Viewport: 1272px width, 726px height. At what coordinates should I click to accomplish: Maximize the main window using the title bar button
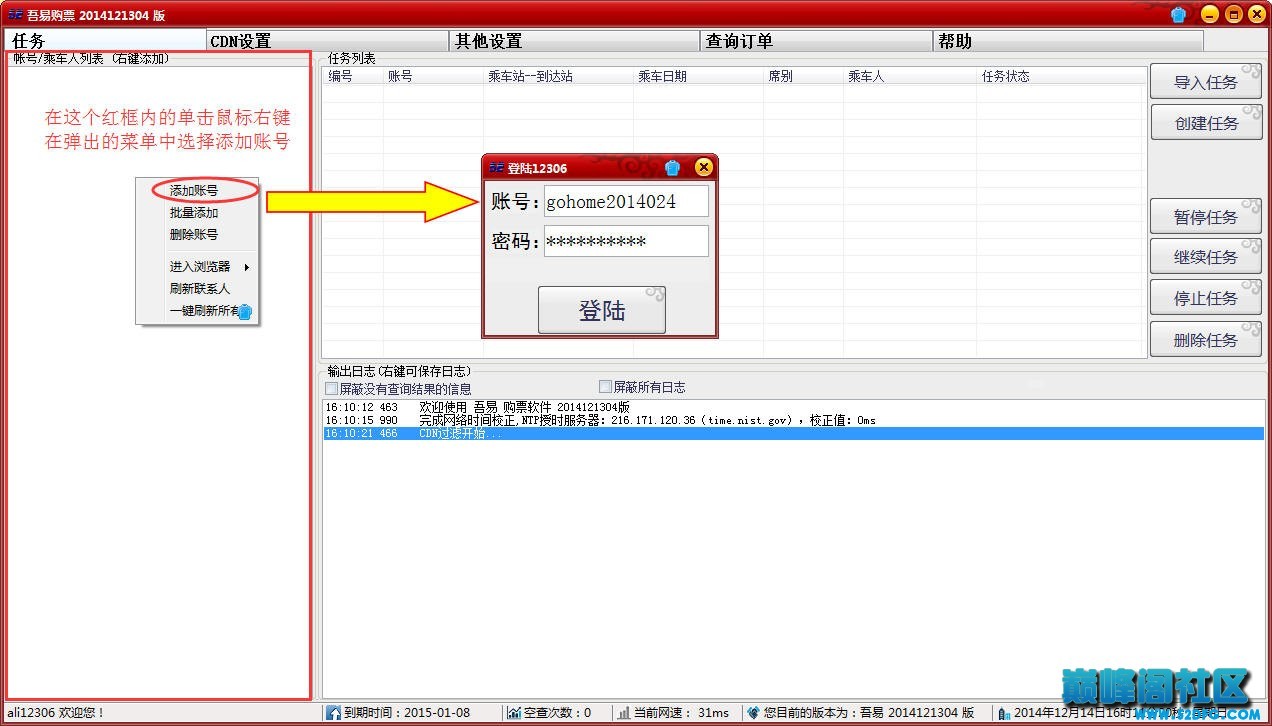click(1234, 14)
